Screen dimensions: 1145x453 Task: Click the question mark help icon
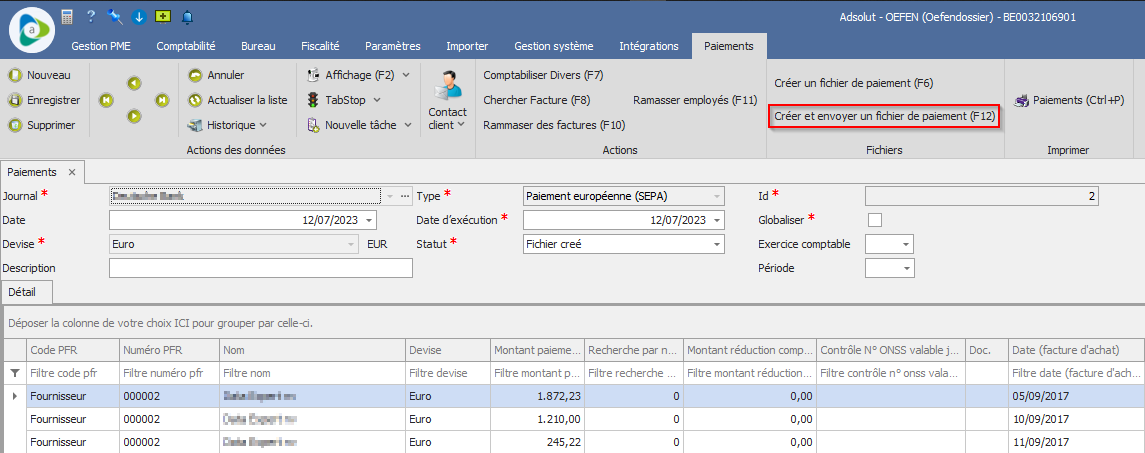91,16
